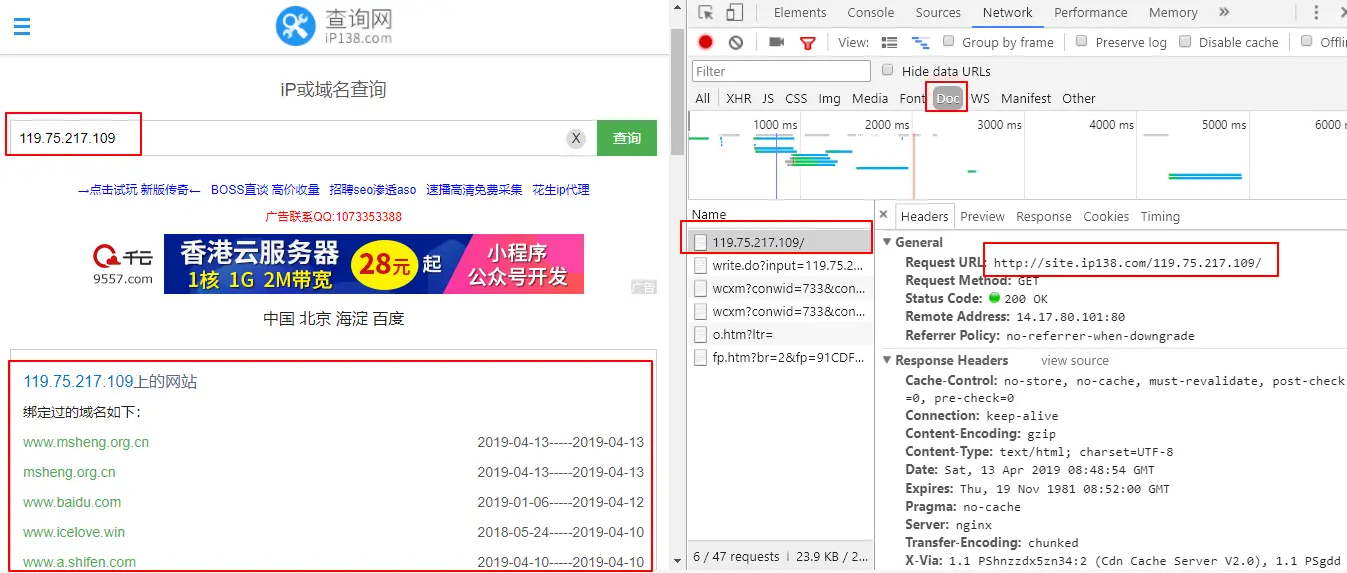Open the Performance tab
The height and width of the screenshot is (573, 1347).
pos(1090,13)
